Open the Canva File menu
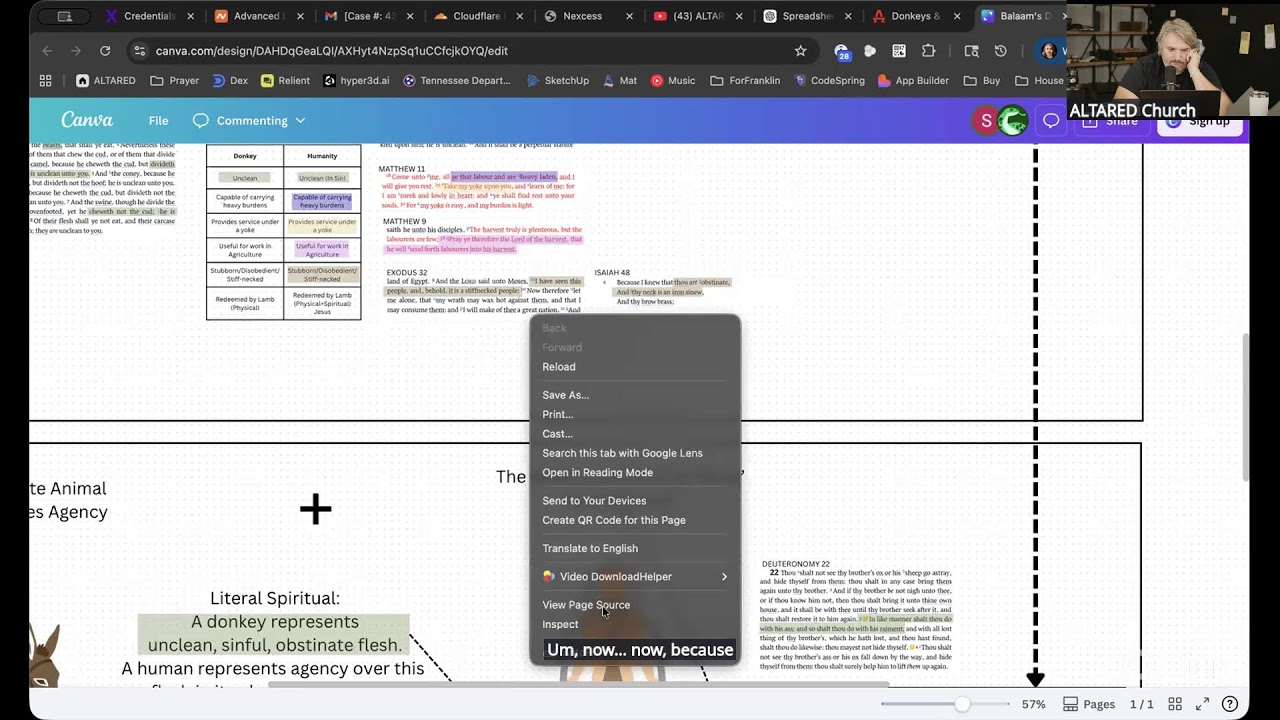Image resolution: width=1280 pixels, height=720 pixels. tap(158, 121)
